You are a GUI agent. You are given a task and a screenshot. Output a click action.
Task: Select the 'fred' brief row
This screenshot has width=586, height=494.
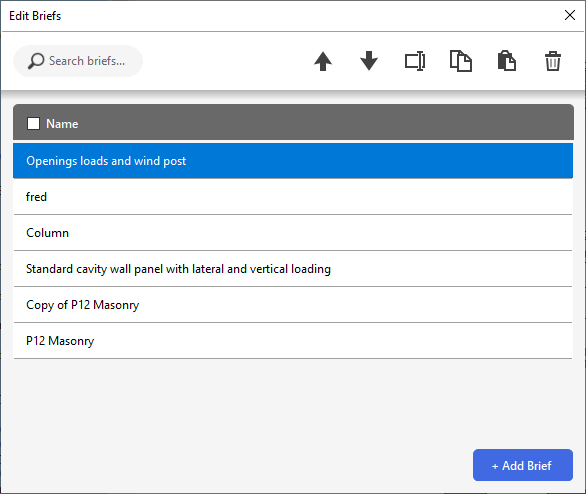pos(293,197)
